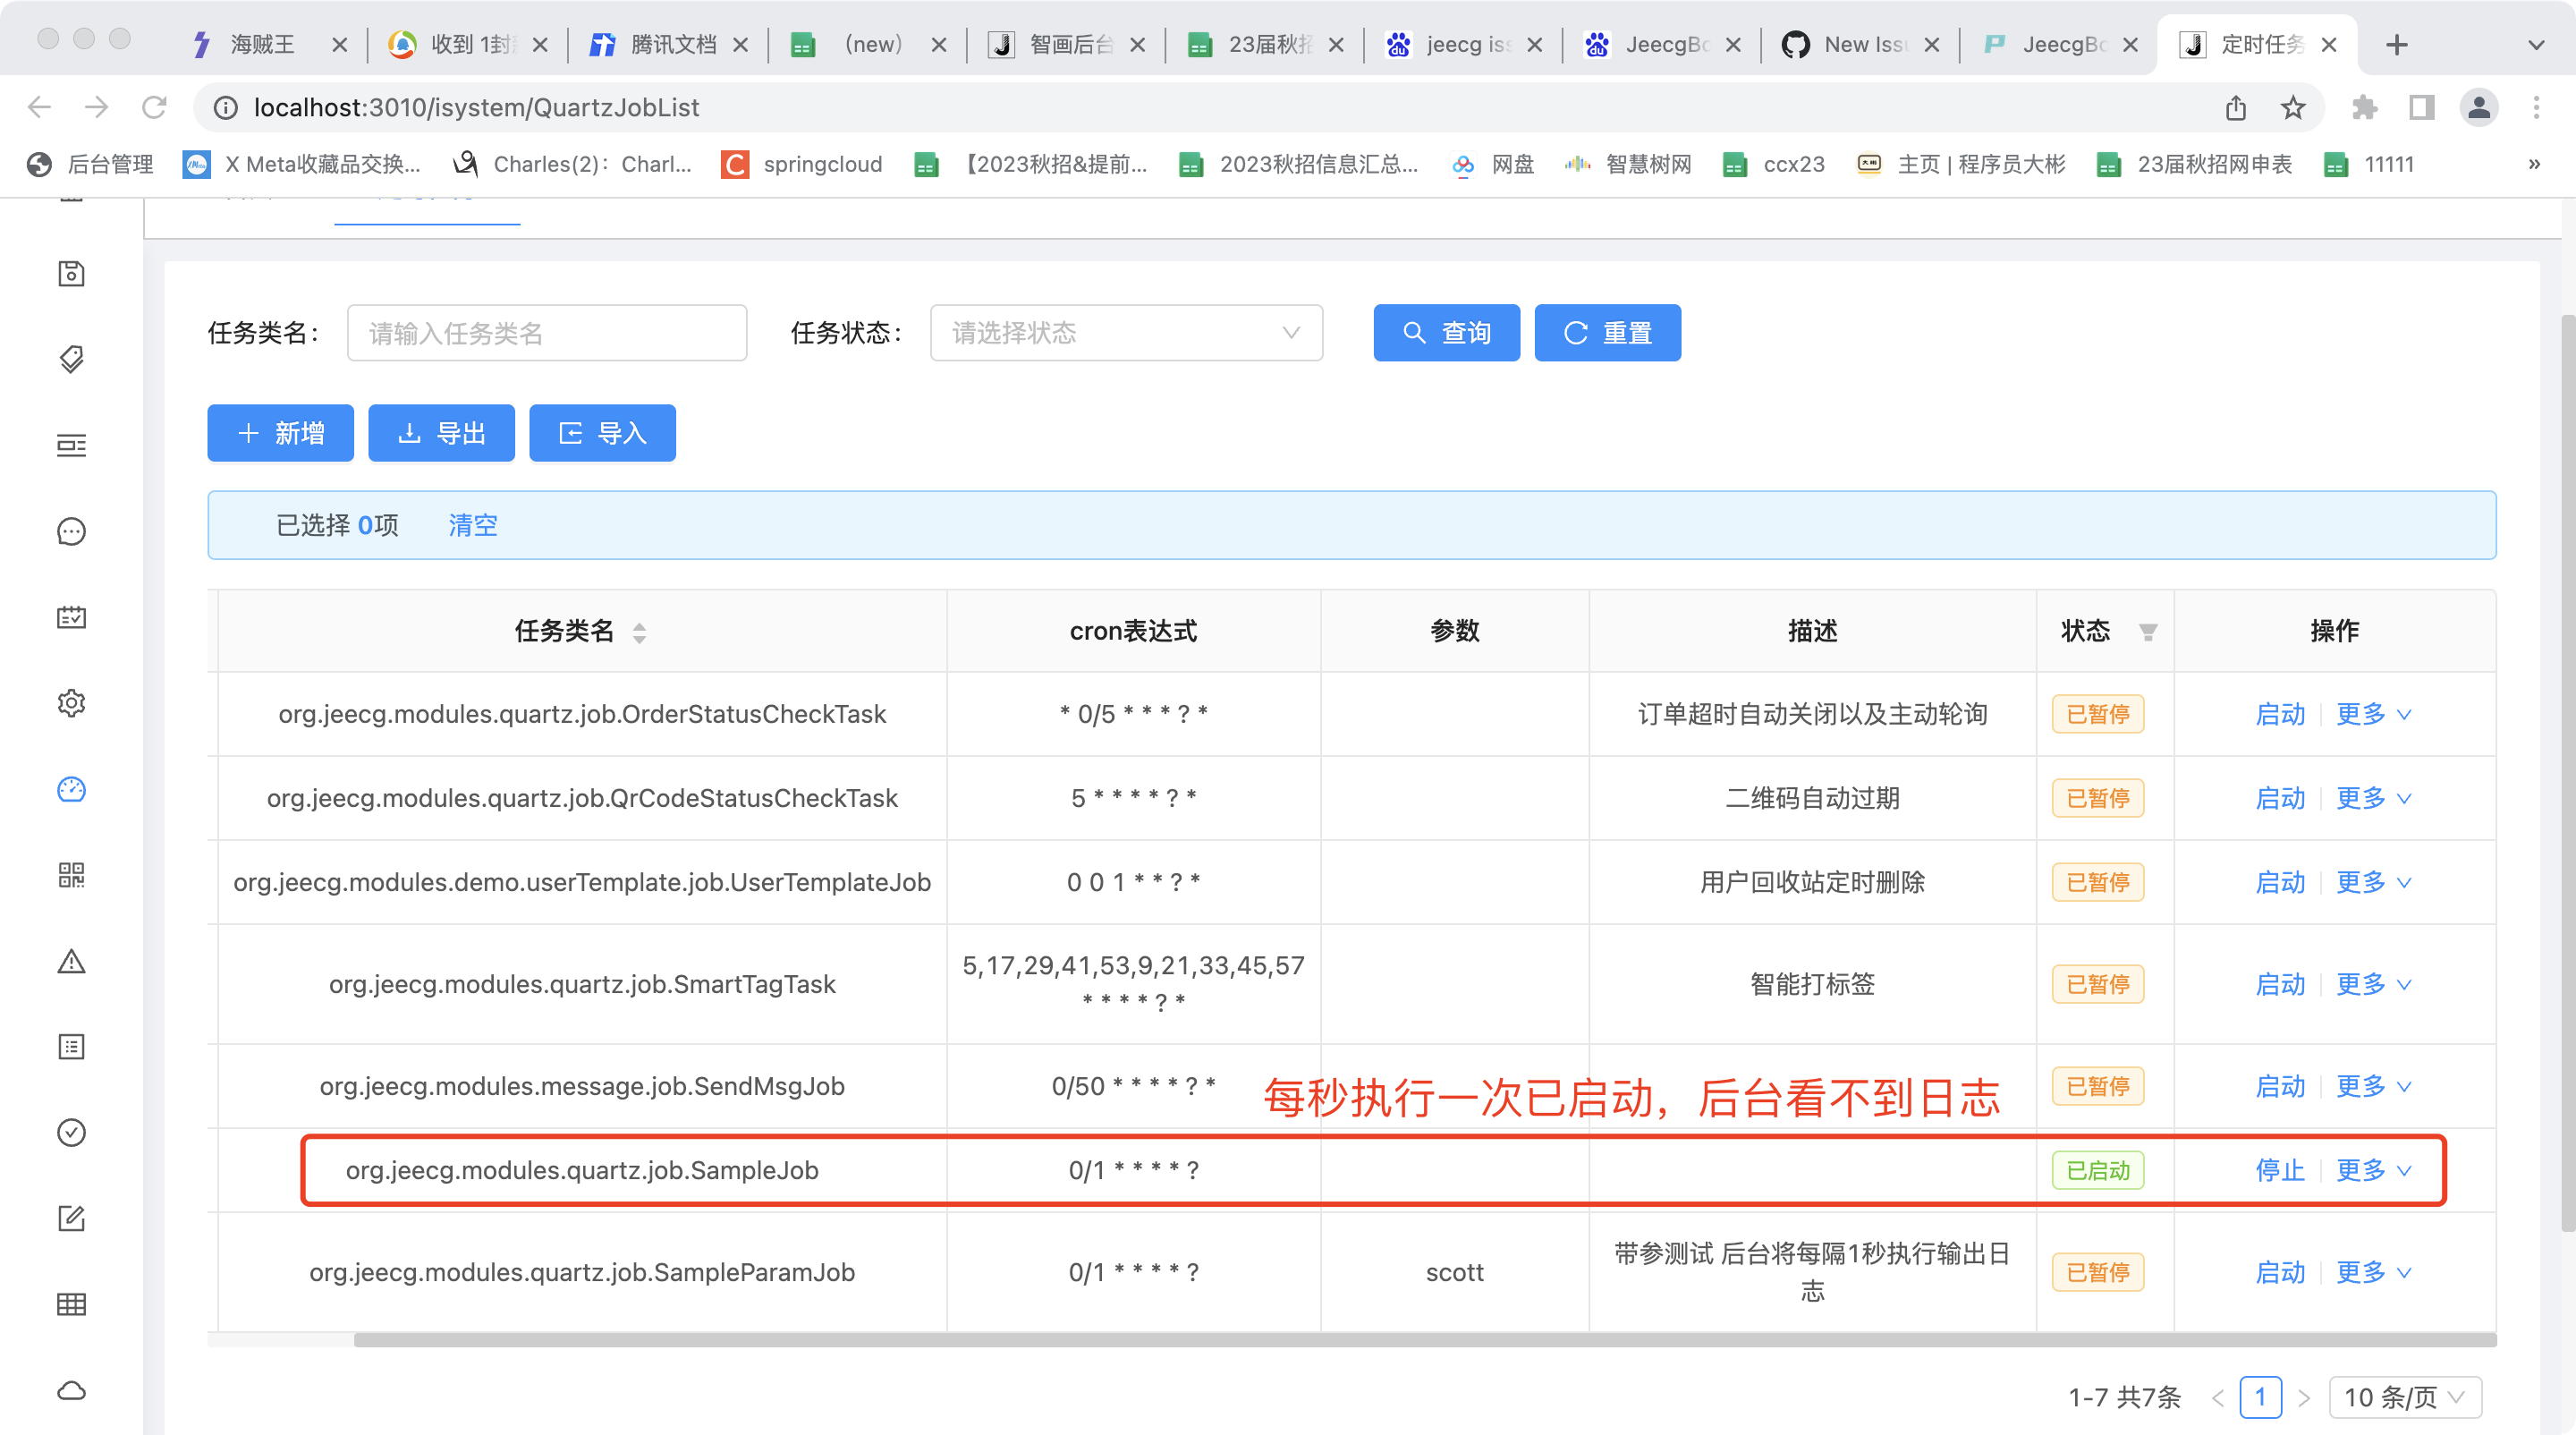Open the list document sidebar icon
The height and width of the screenshot is (1435, 2576).
point(71,1047)
